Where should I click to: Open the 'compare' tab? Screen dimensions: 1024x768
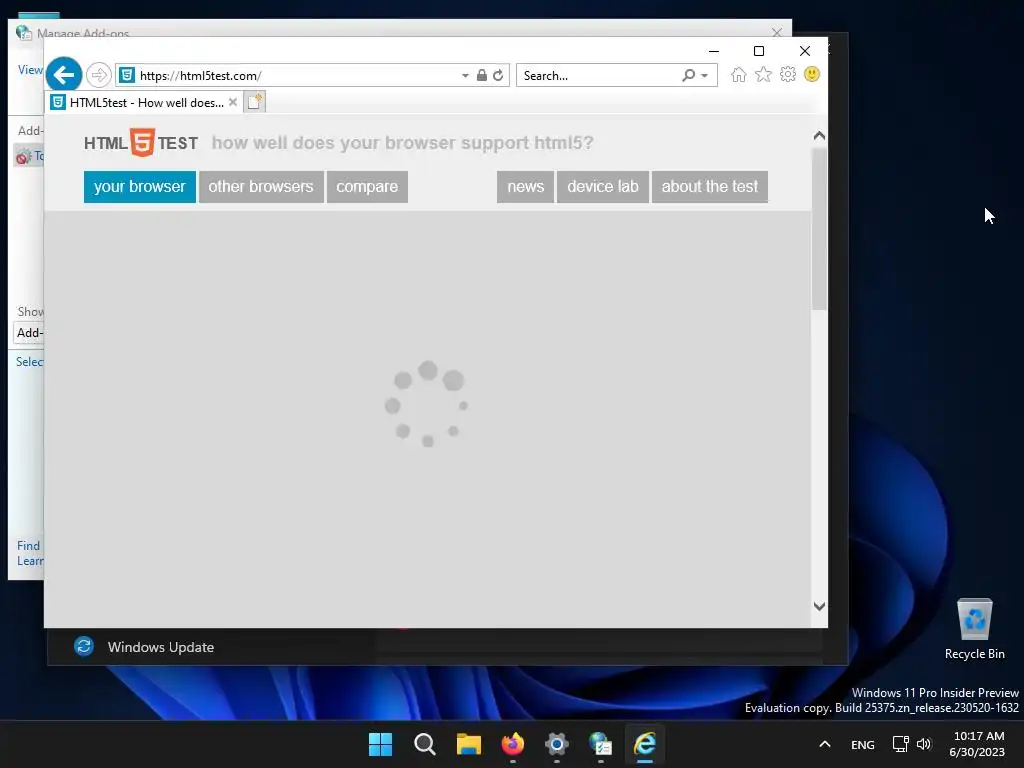367,187
